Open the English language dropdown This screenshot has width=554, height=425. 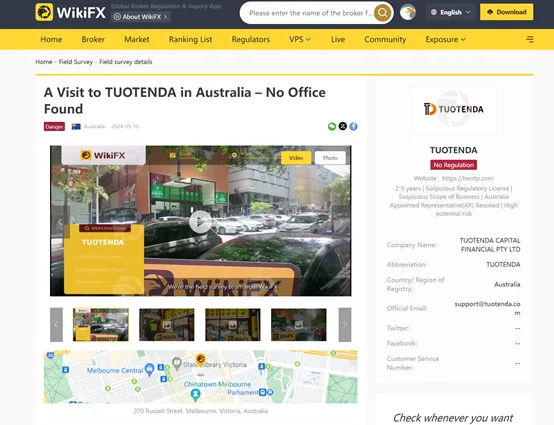point(451,12)
